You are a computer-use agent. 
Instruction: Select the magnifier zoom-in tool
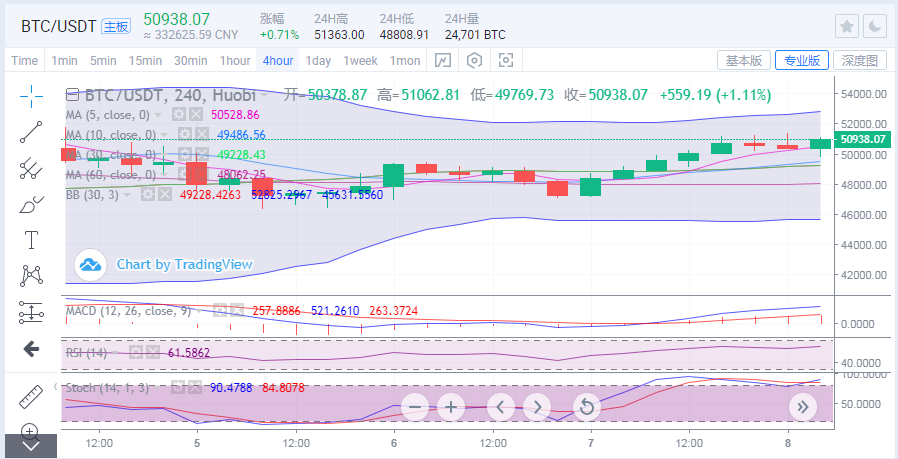[x=30, y=430]
